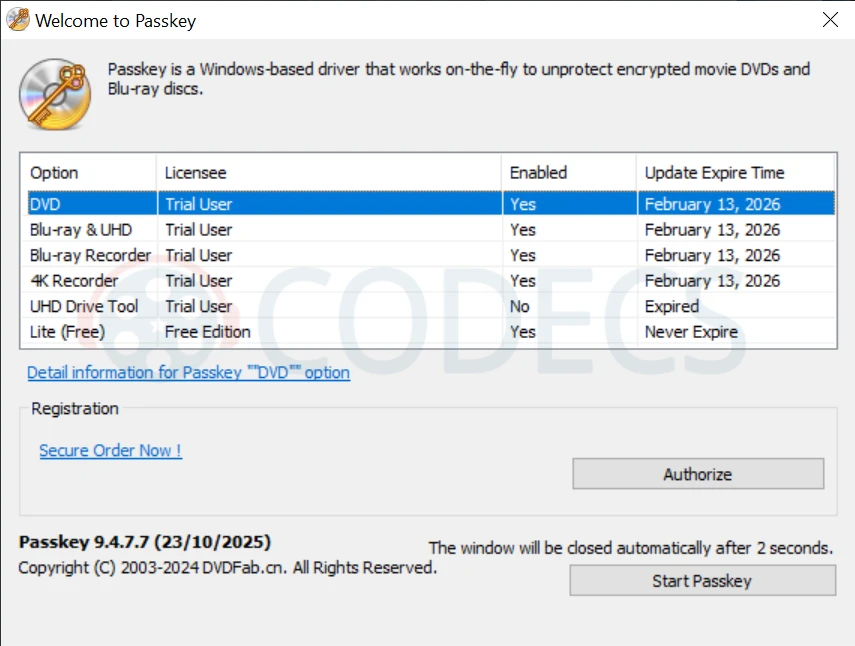The image size is (855, 646).
Task: Click the Licensee column header
Action: 196,173
